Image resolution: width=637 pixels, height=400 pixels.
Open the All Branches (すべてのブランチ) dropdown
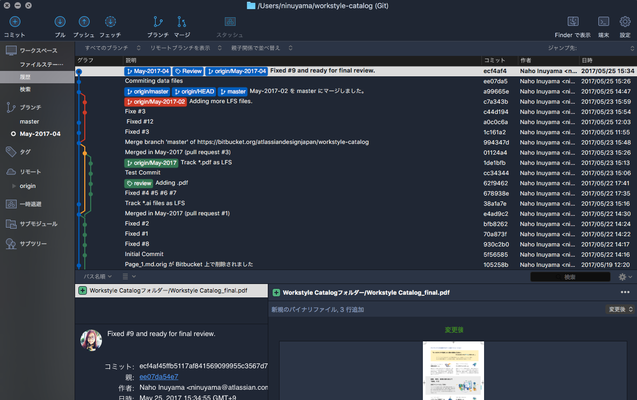[x=113, y=48]
